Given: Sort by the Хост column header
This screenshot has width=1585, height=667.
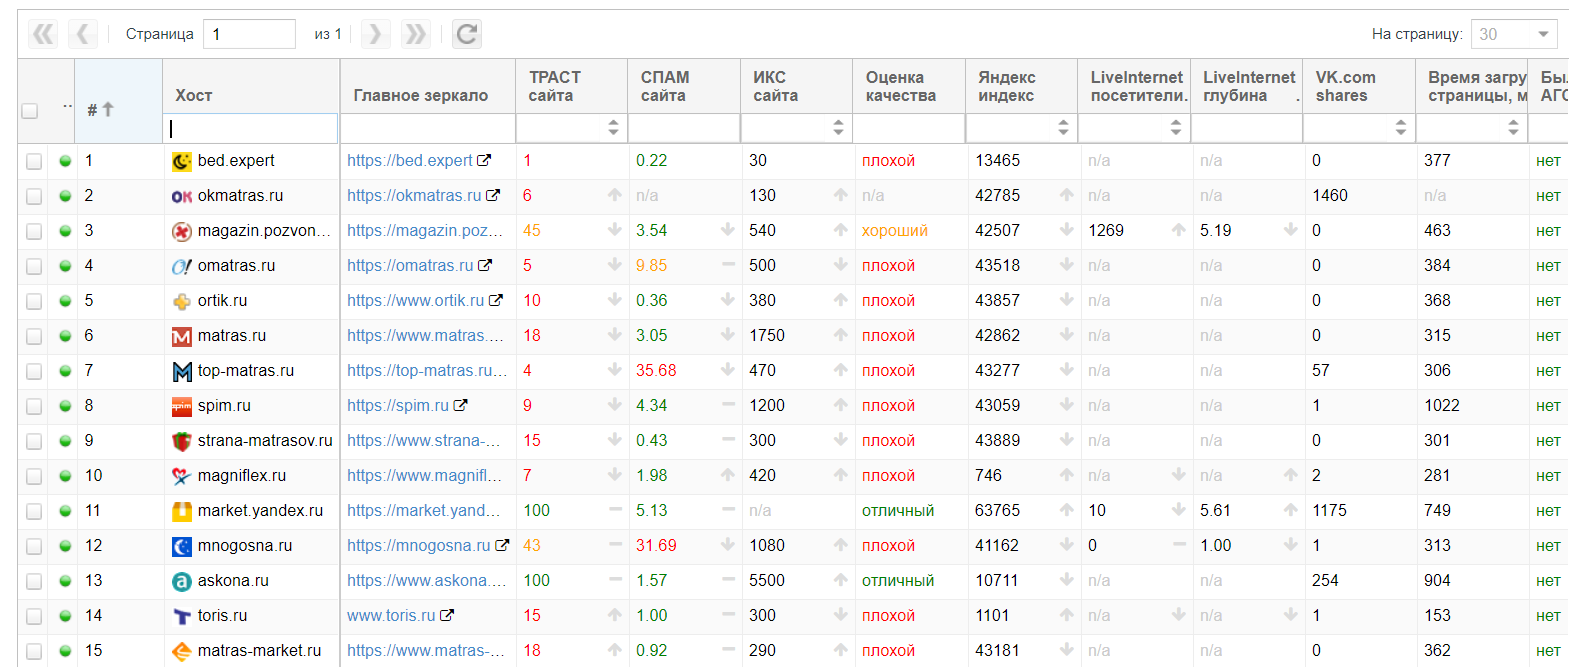Looking at the screenshot, I should pos(194,95).
